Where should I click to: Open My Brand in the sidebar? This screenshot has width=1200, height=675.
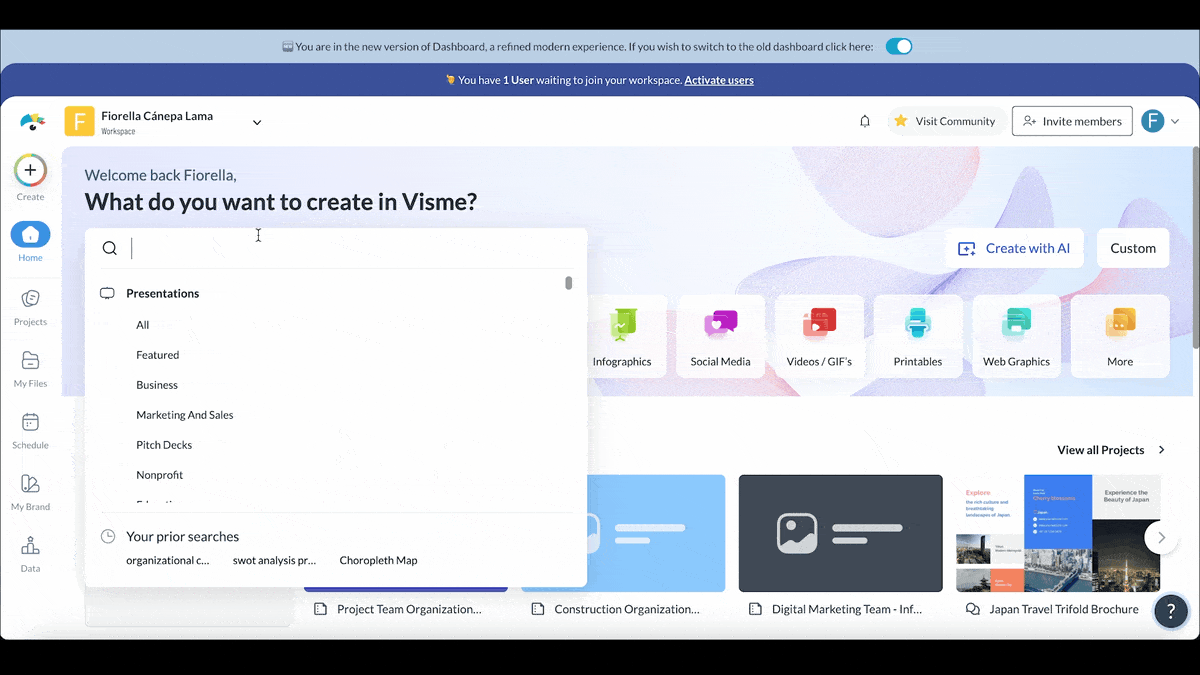(30, 485)
